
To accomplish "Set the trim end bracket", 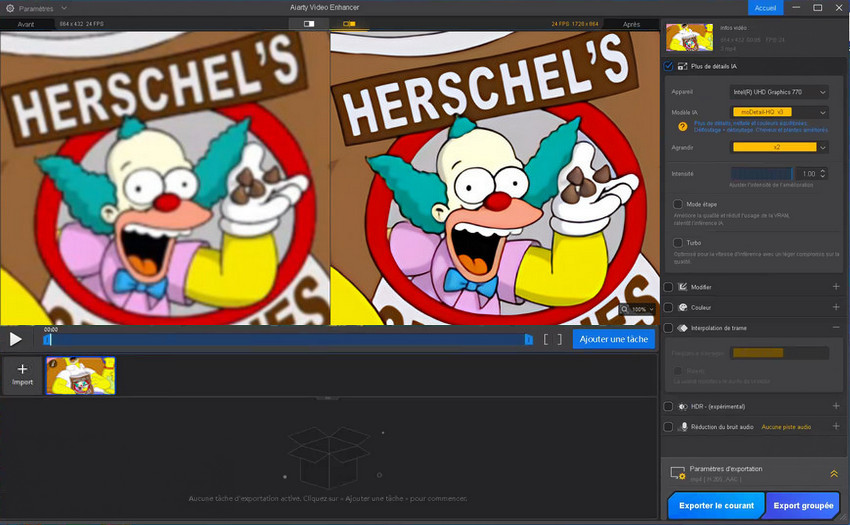I will [x=560, y=340].
